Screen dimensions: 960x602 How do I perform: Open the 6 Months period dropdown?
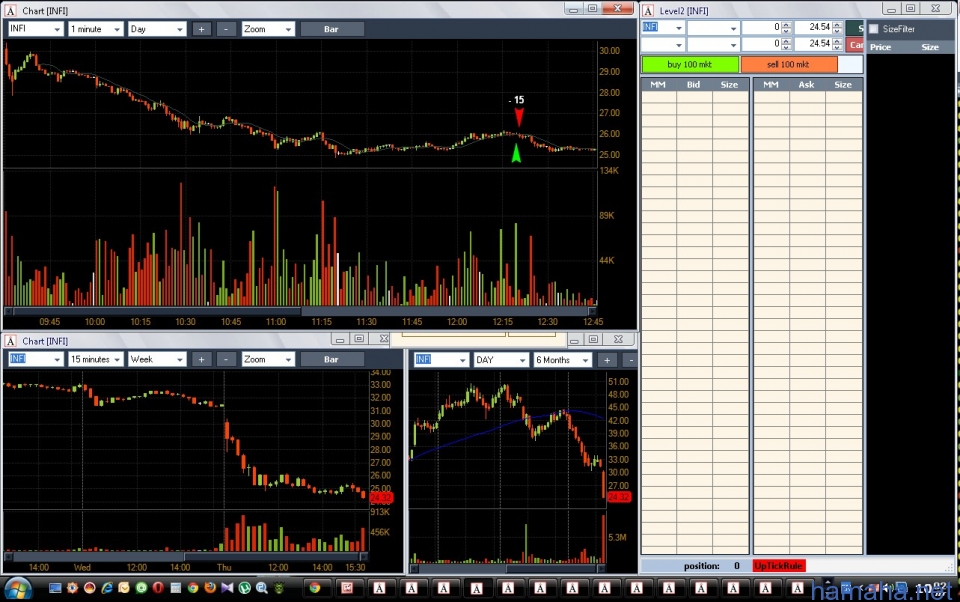(564, 360)
